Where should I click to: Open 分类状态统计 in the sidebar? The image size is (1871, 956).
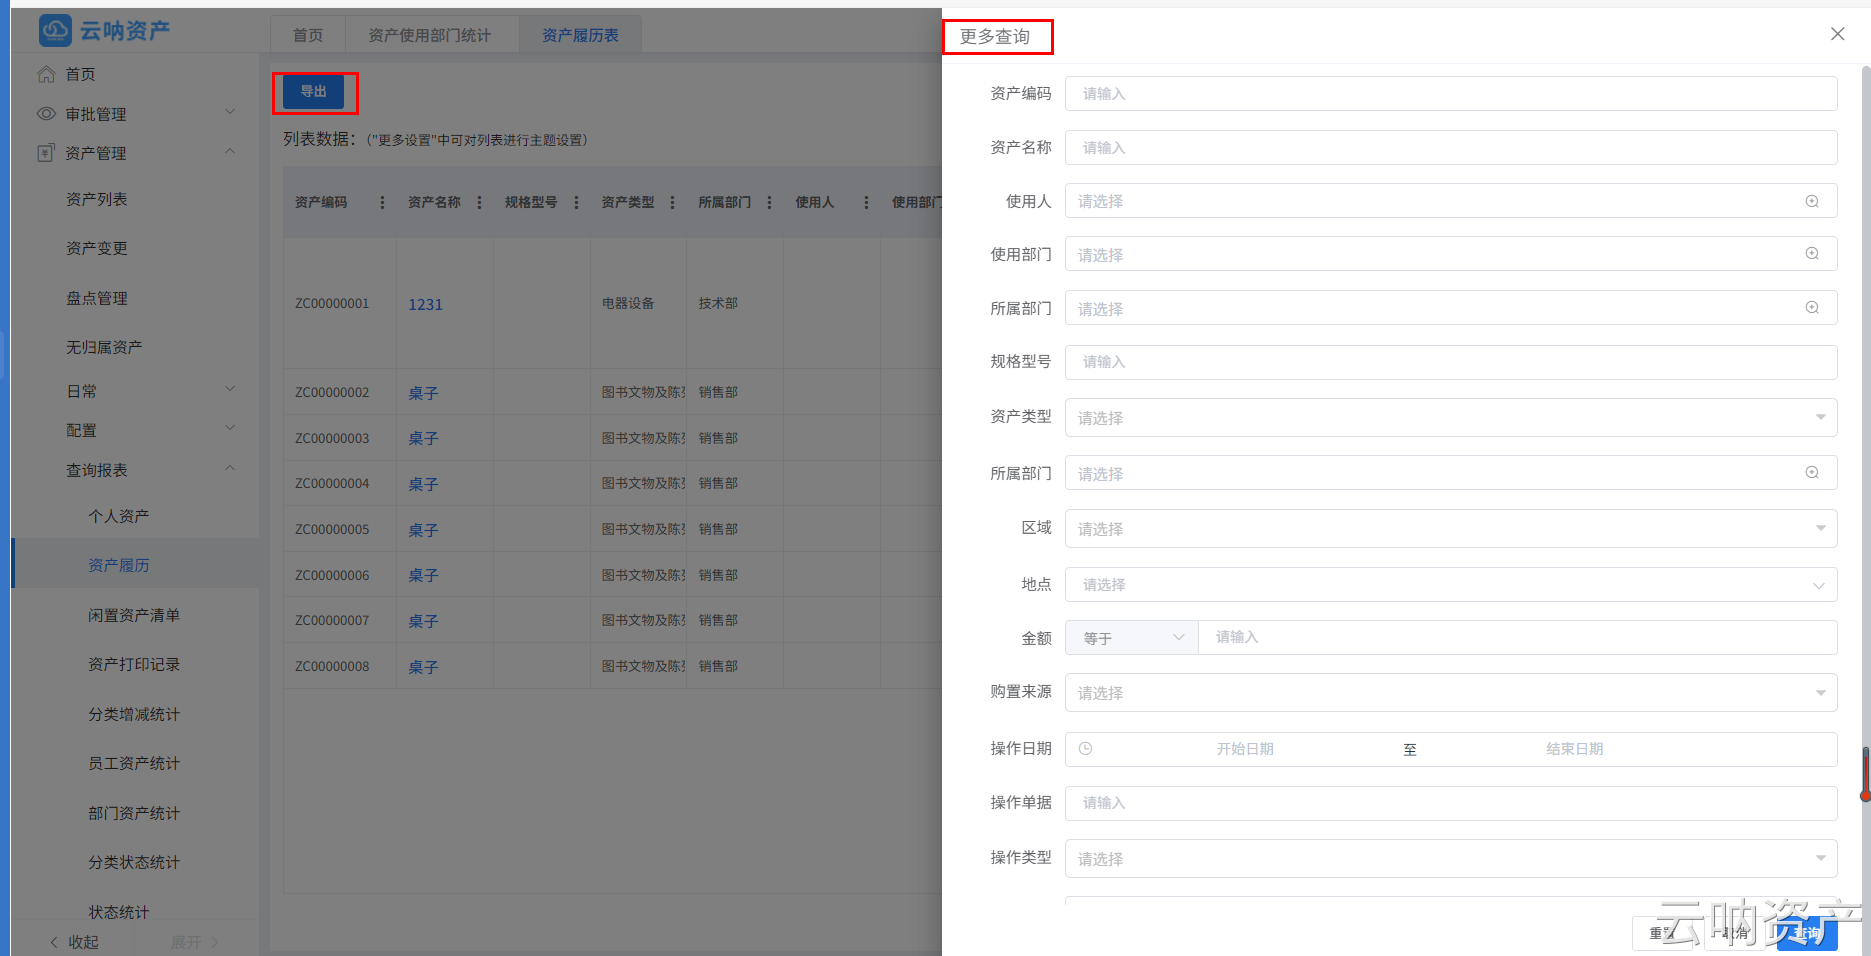pos(134,862)
